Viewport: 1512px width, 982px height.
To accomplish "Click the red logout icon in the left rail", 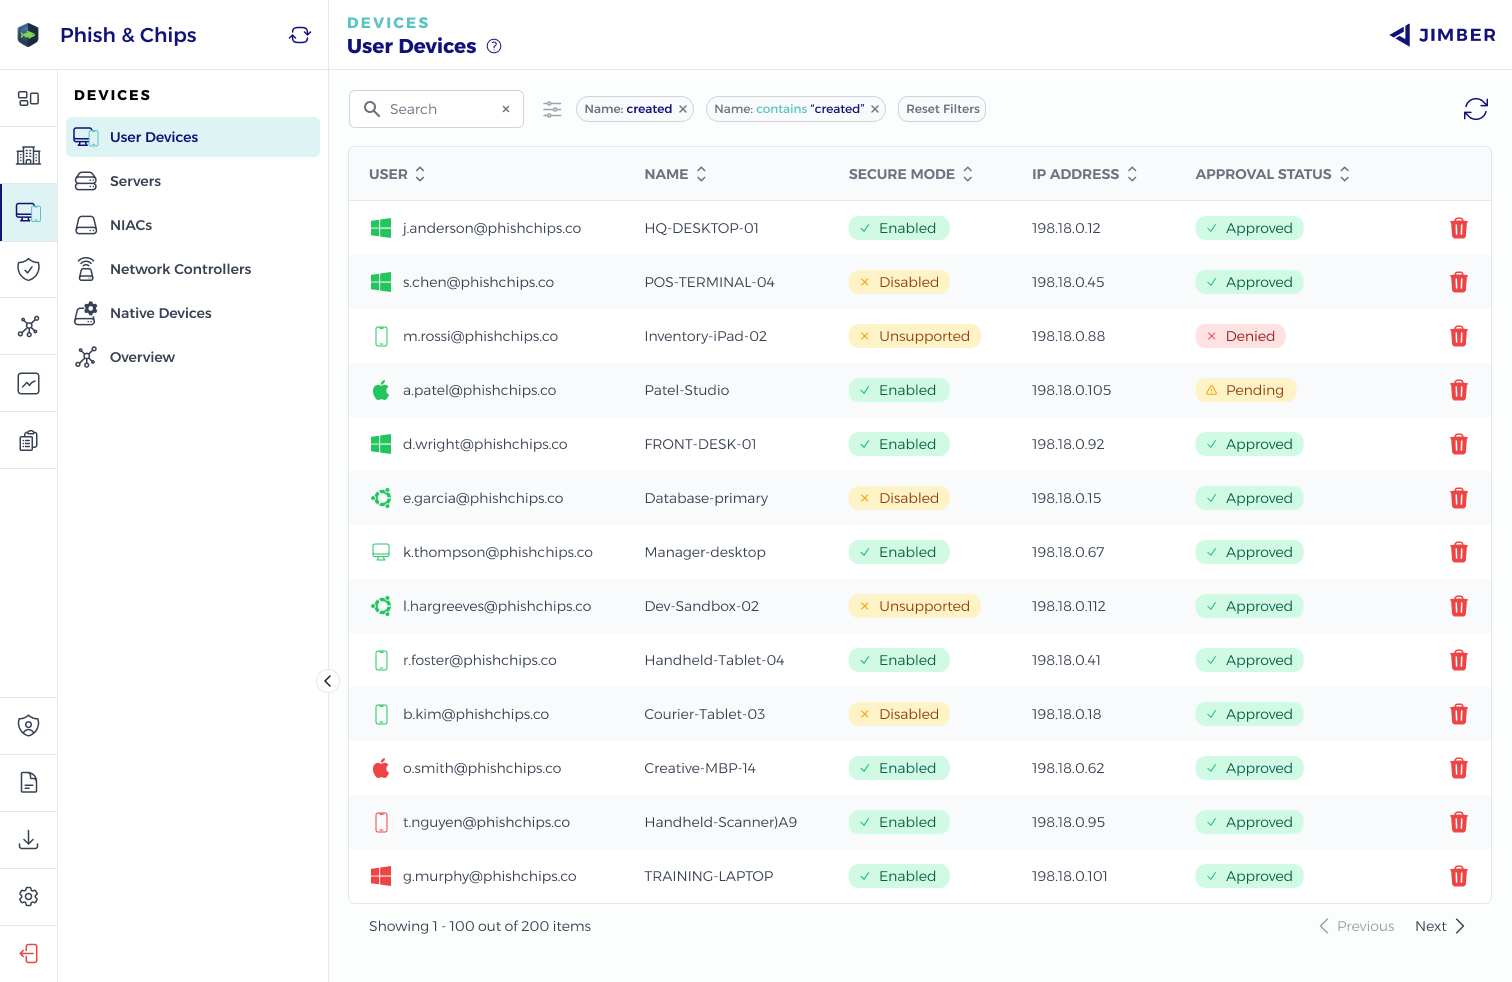I will (28, 953).
